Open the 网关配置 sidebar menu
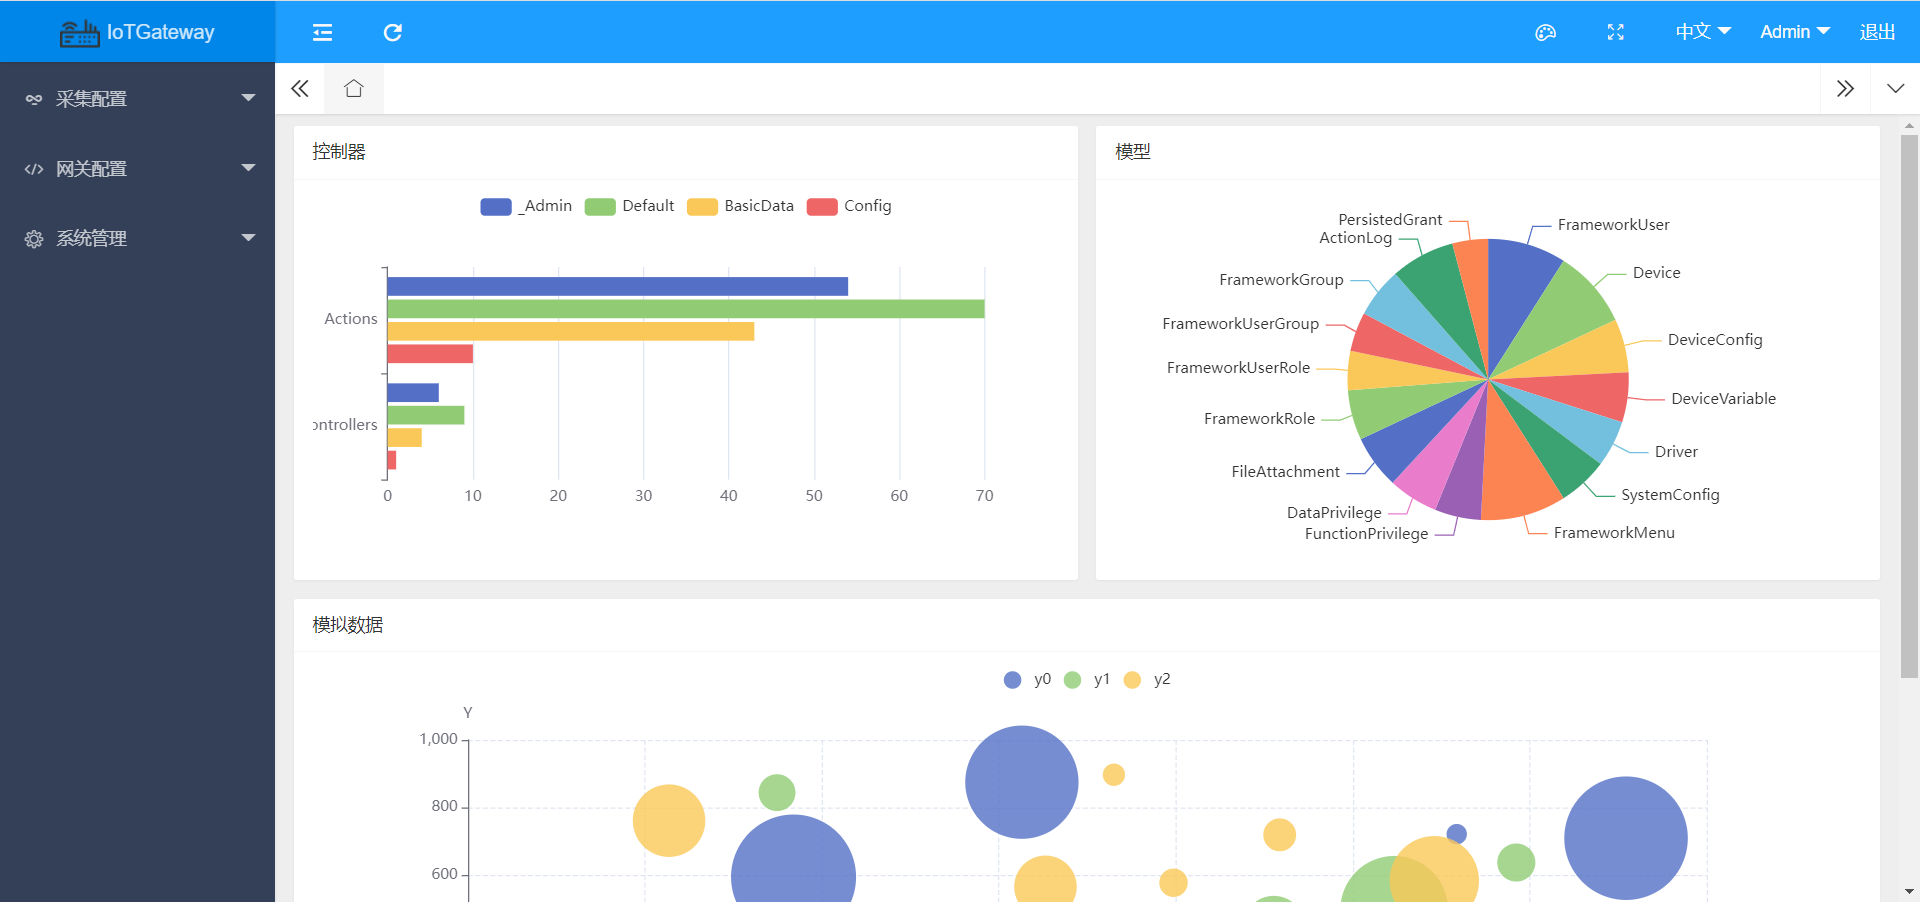This screenshot has width=1920, height=902. pyautogui.click(x=137, y=169)
